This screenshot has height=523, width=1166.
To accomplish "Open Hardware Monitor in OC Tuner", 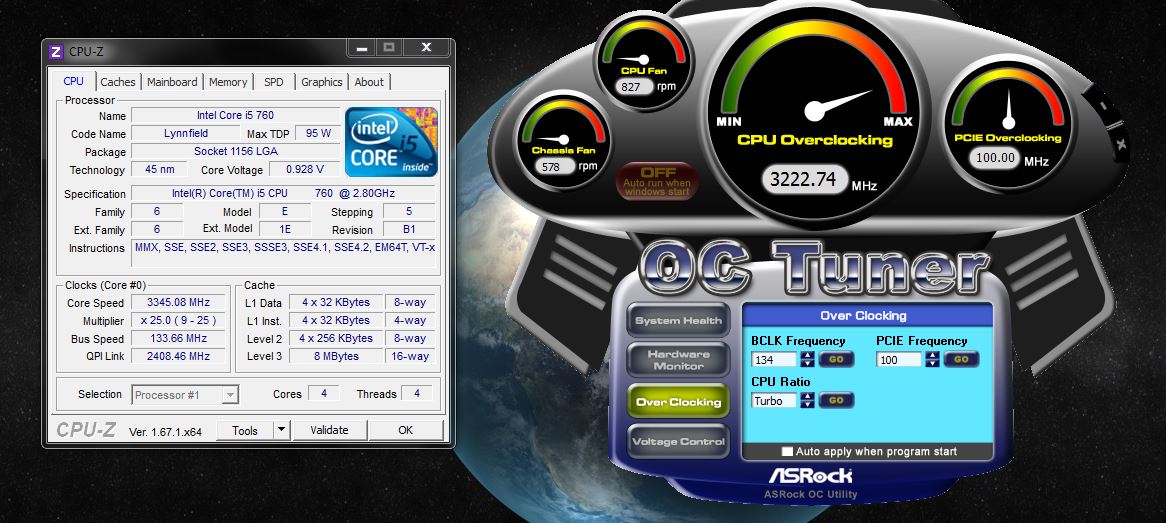I will [677, 360].
